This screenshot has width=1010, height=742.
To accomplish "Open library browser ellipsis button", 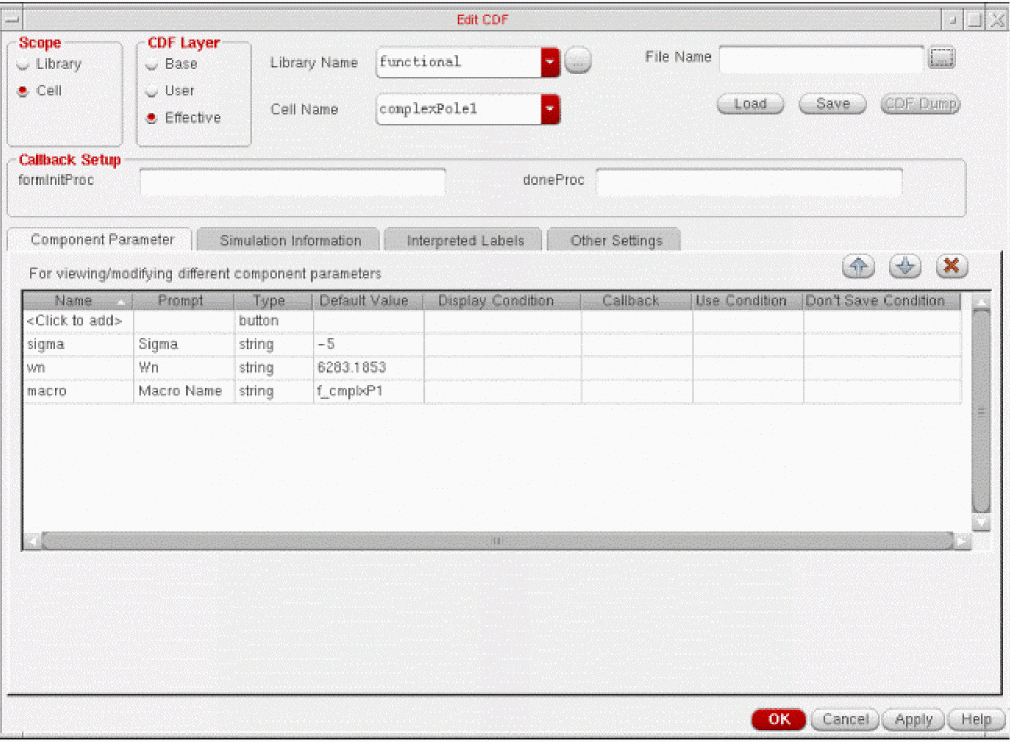I will [578, 62].
